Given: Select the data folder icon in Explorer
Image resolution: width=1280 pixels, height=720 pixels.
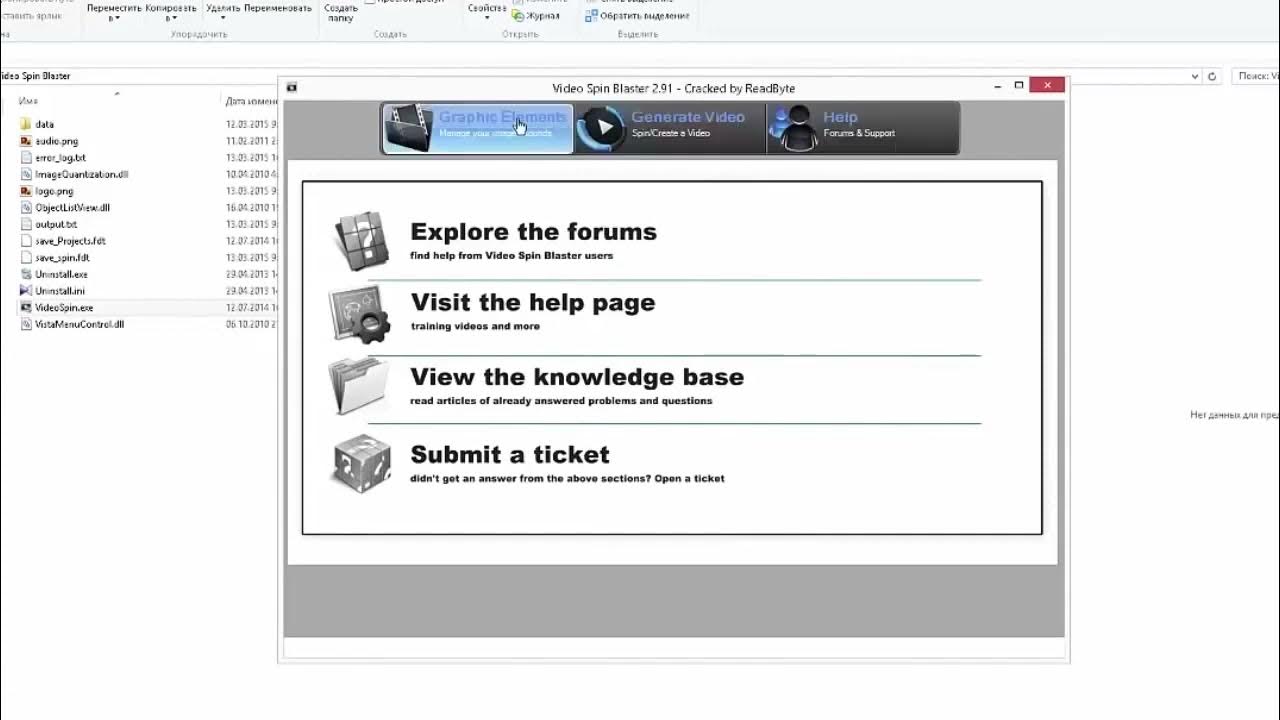Looking at the screenshot, I should (x=26, y=124).
